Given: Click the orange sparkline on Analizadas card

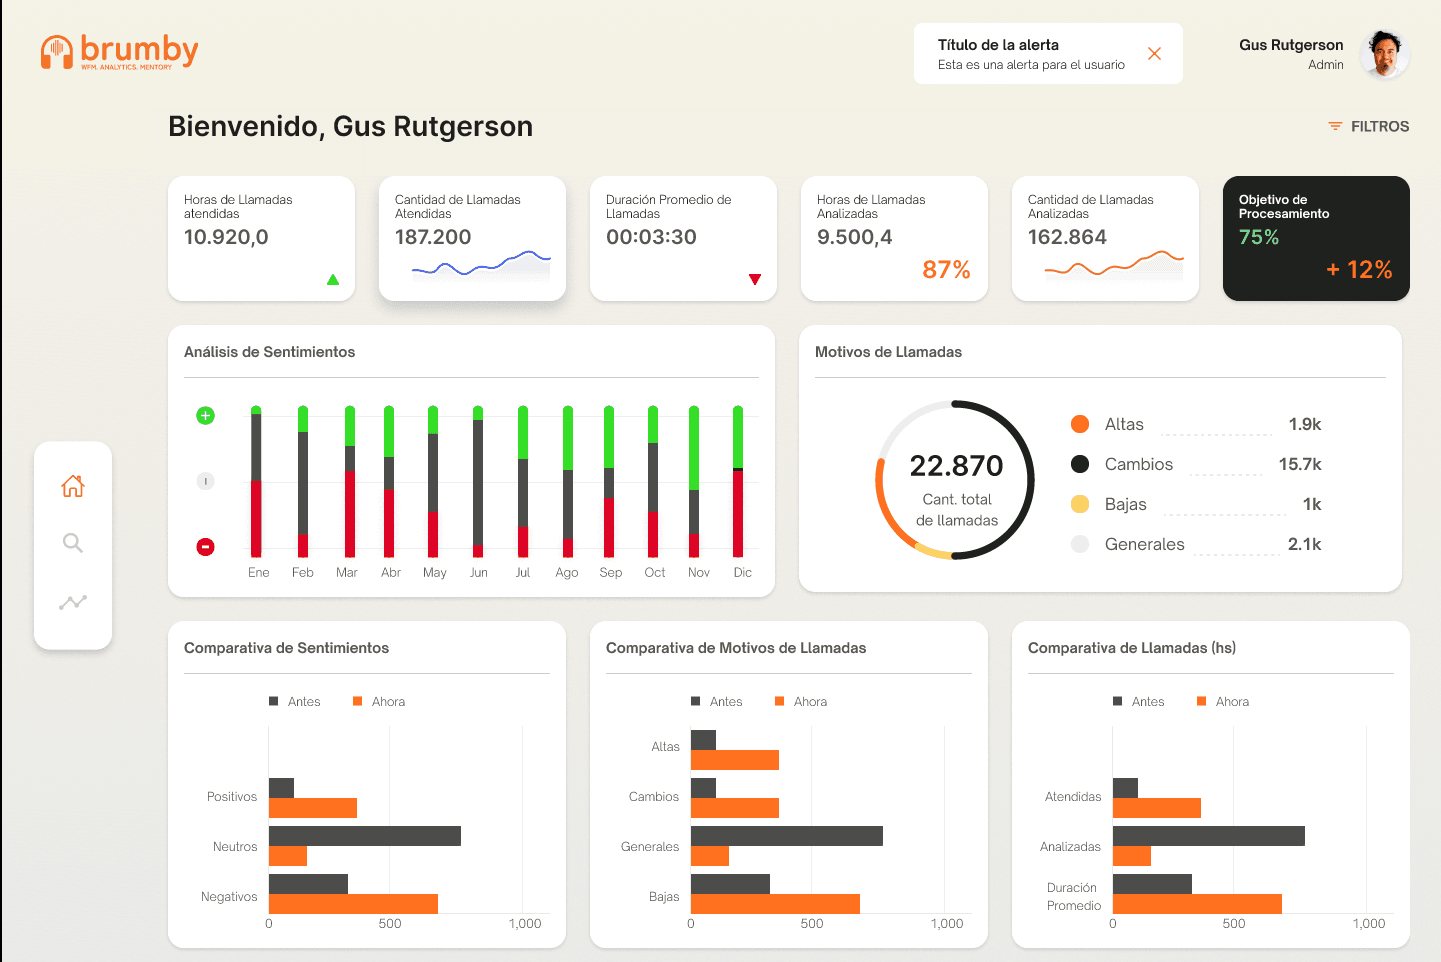Looking at the screenshot, I should point(1114,265).
